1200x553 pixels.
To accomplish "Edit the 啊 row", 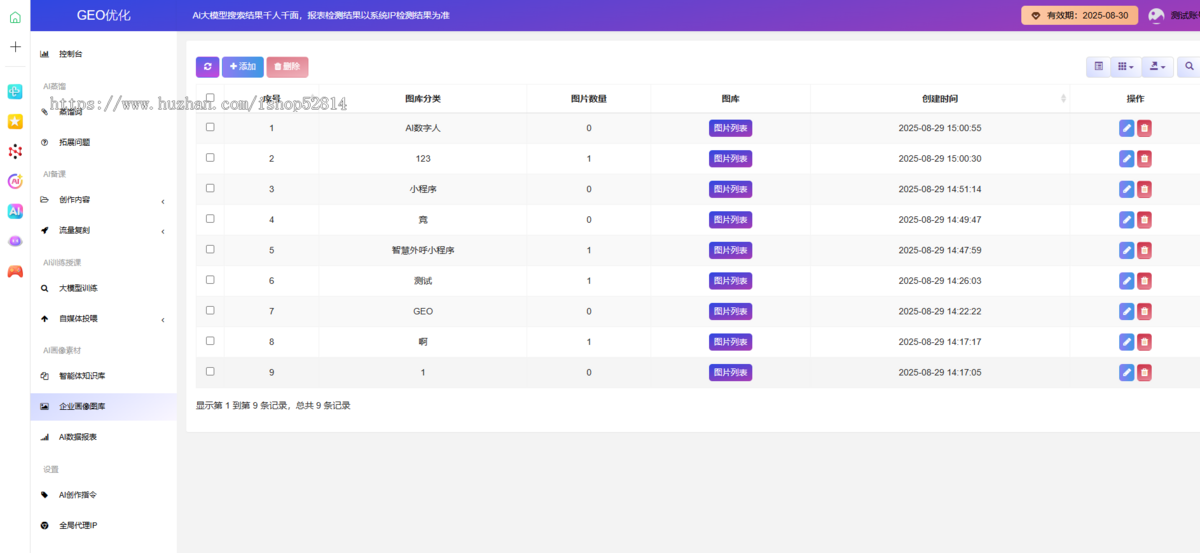I will coord(1127,342).
